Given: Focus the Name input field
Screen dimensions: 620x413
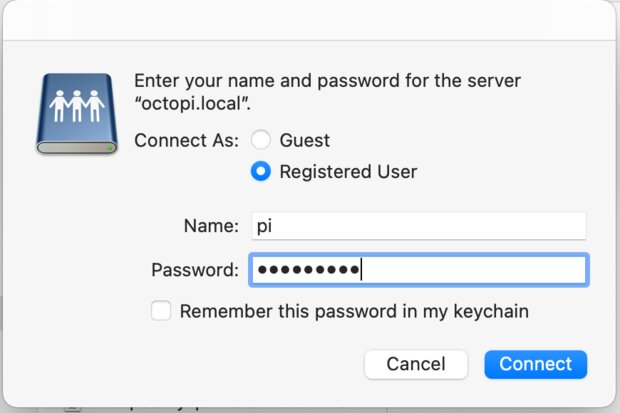Looking at the screenshot, I should point(419,226).
